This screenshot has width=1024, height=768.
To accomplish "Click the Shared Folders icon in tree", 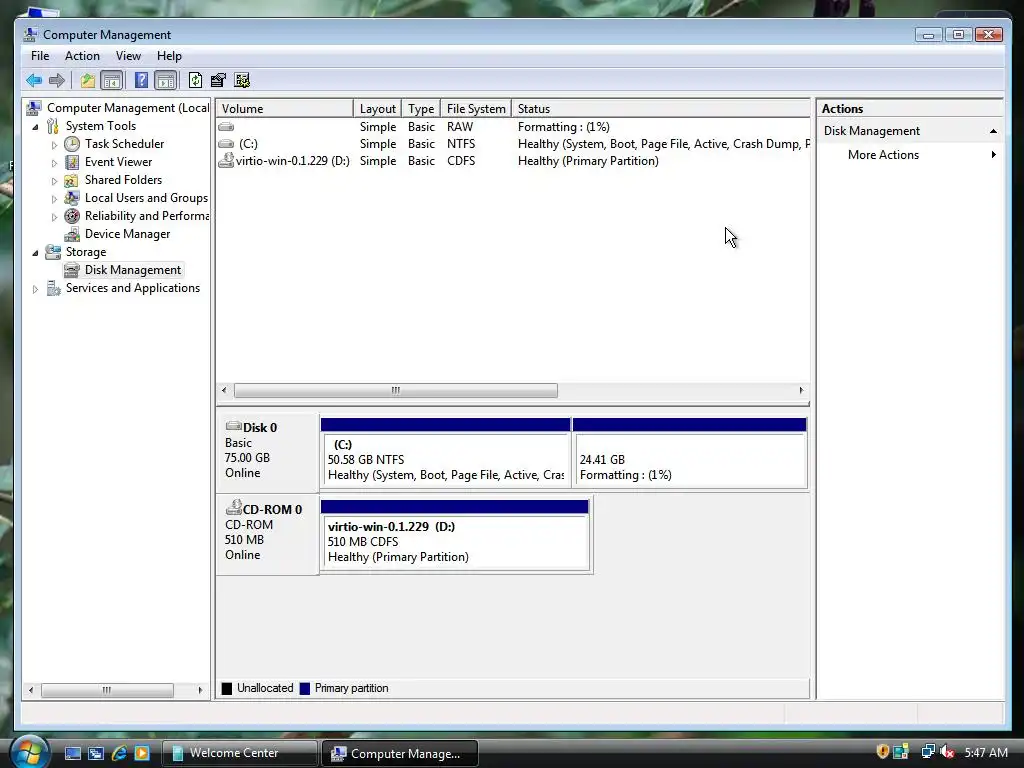I will [x=72, y=180].
